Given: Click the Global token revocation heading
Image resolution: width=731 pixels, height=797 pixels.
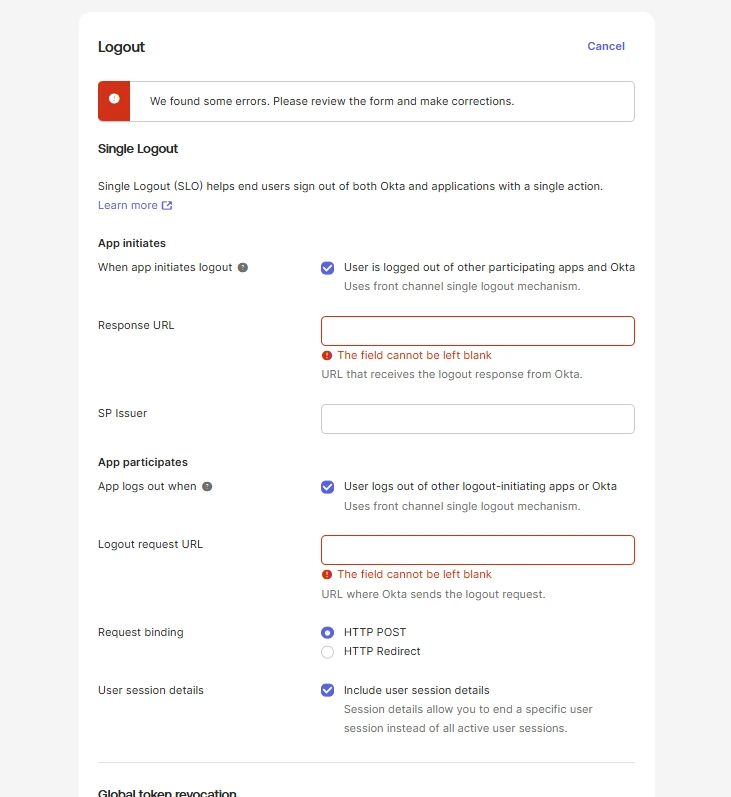Looking at the screenshot, I should [x=167, y=793].
